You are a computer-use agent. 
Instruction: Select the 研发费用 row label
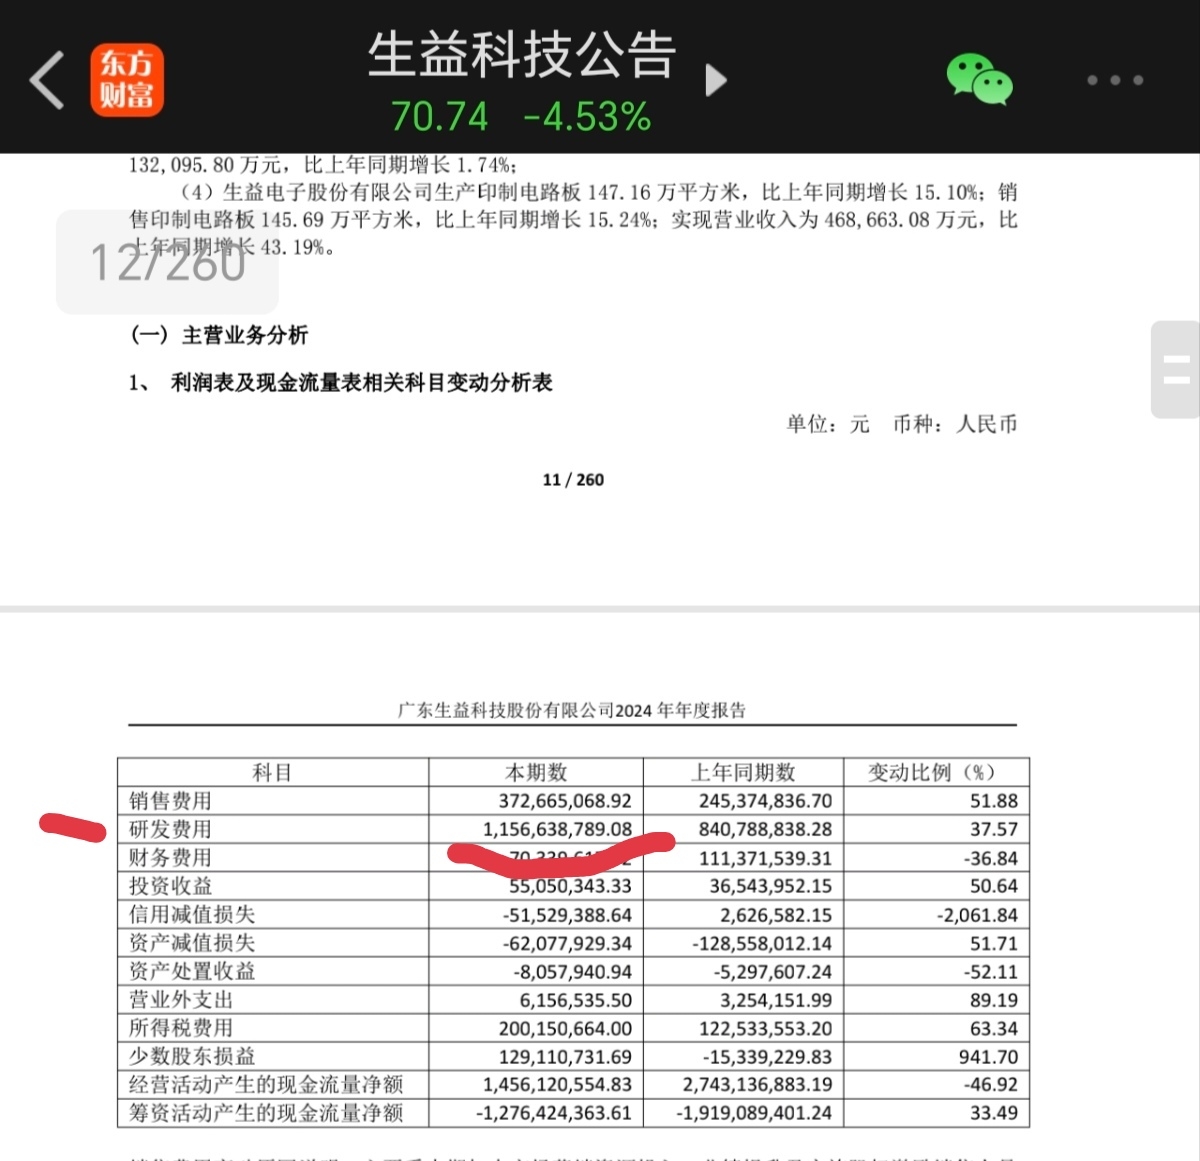coord(170,829)
